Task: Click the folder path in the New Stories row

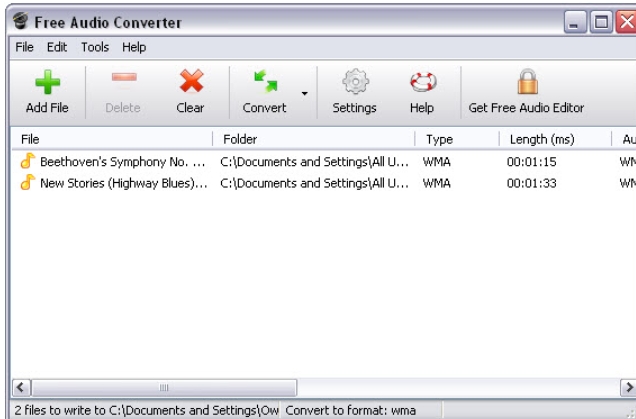Action: tap(314, 183)
